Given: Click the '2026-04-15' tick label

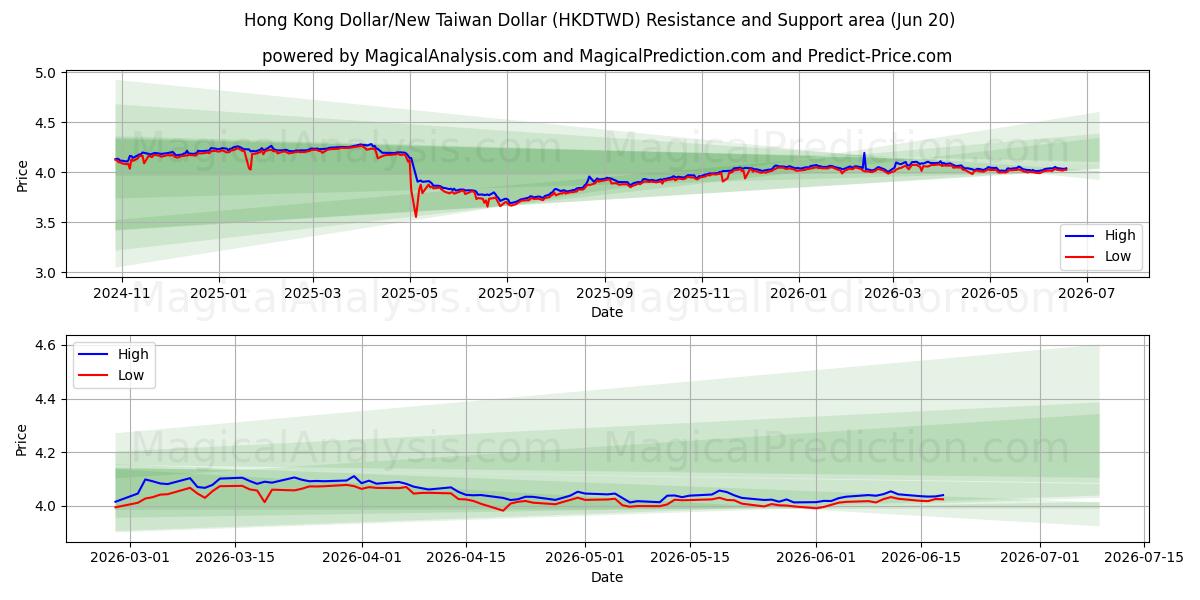Looking at the screenshot, I should pyautogui.click(x=465, y=558).
